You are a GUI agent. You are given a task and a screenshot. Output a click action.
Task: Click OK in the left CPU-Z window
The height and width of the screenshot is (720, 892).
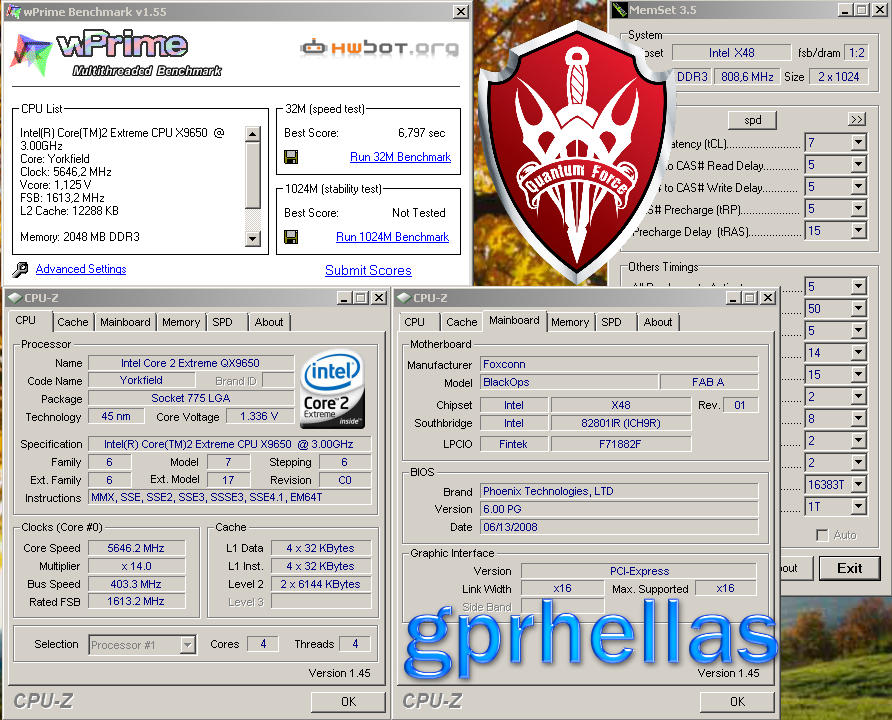click(x=348, y=702)
